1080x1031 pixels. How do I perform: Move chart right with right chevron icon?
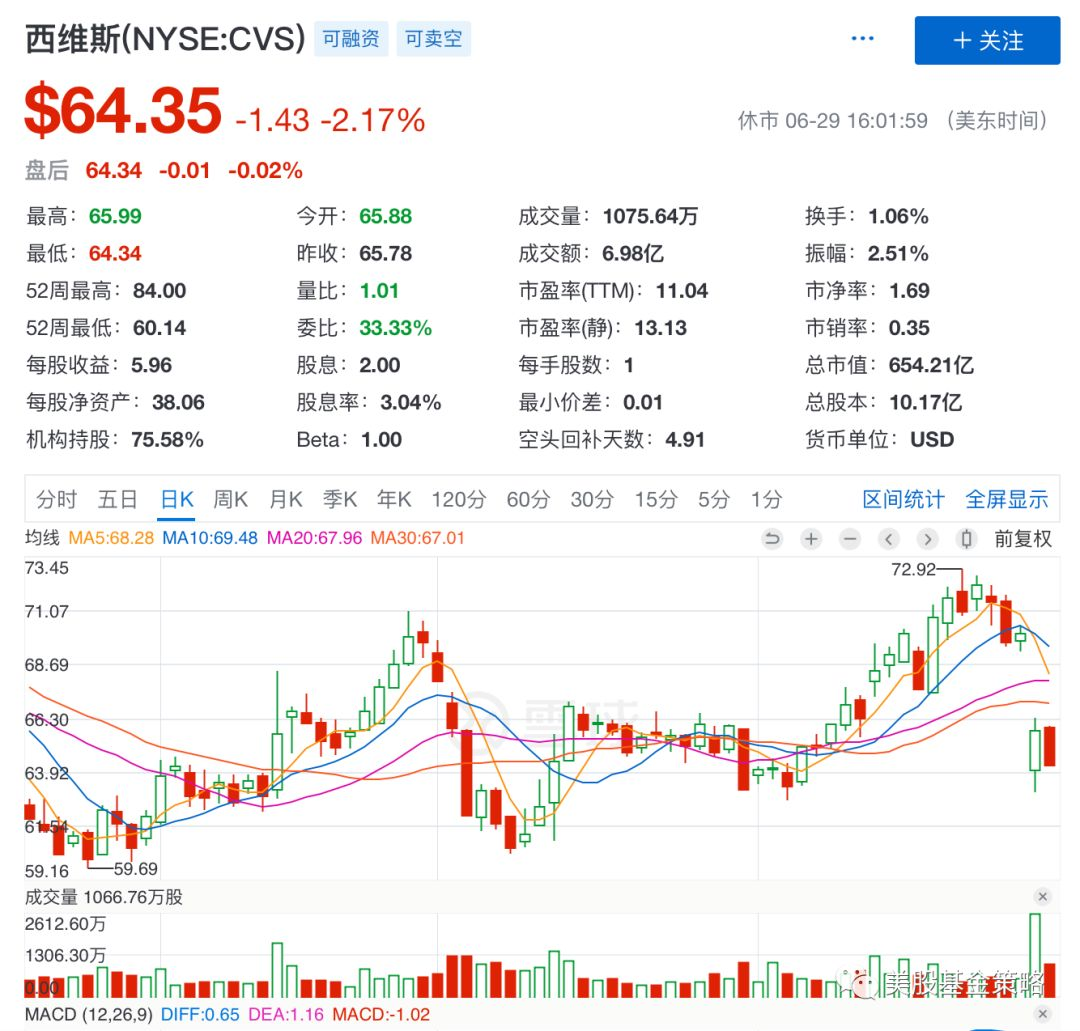tap(928, 539)
